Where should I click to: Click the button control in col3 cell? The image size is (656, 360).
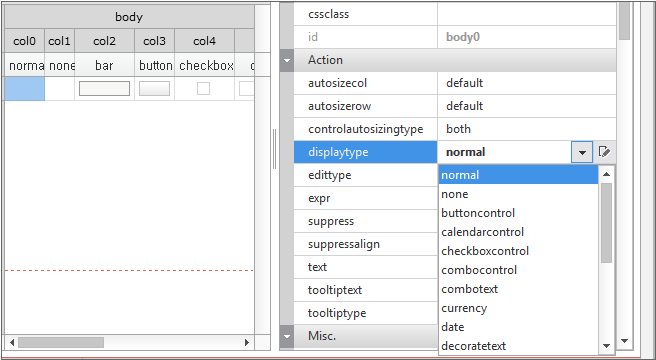[154, 88]
